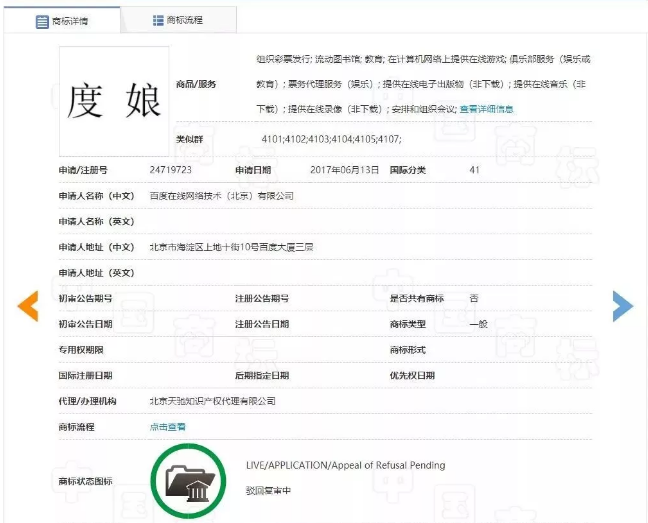Click the similar group codes 4101;4102 text
Viewport: 648px width, 523px height.
[331, 138]
